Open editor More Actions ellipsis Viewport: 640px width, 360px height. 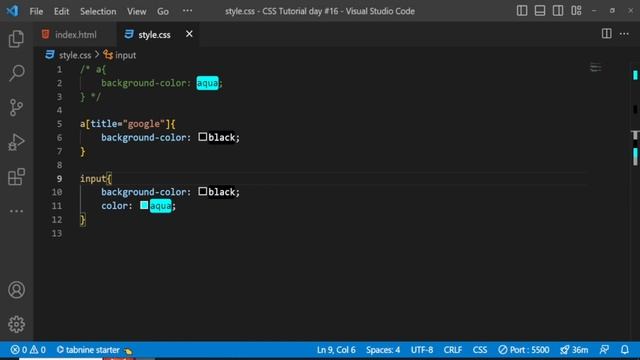[624, 34]
